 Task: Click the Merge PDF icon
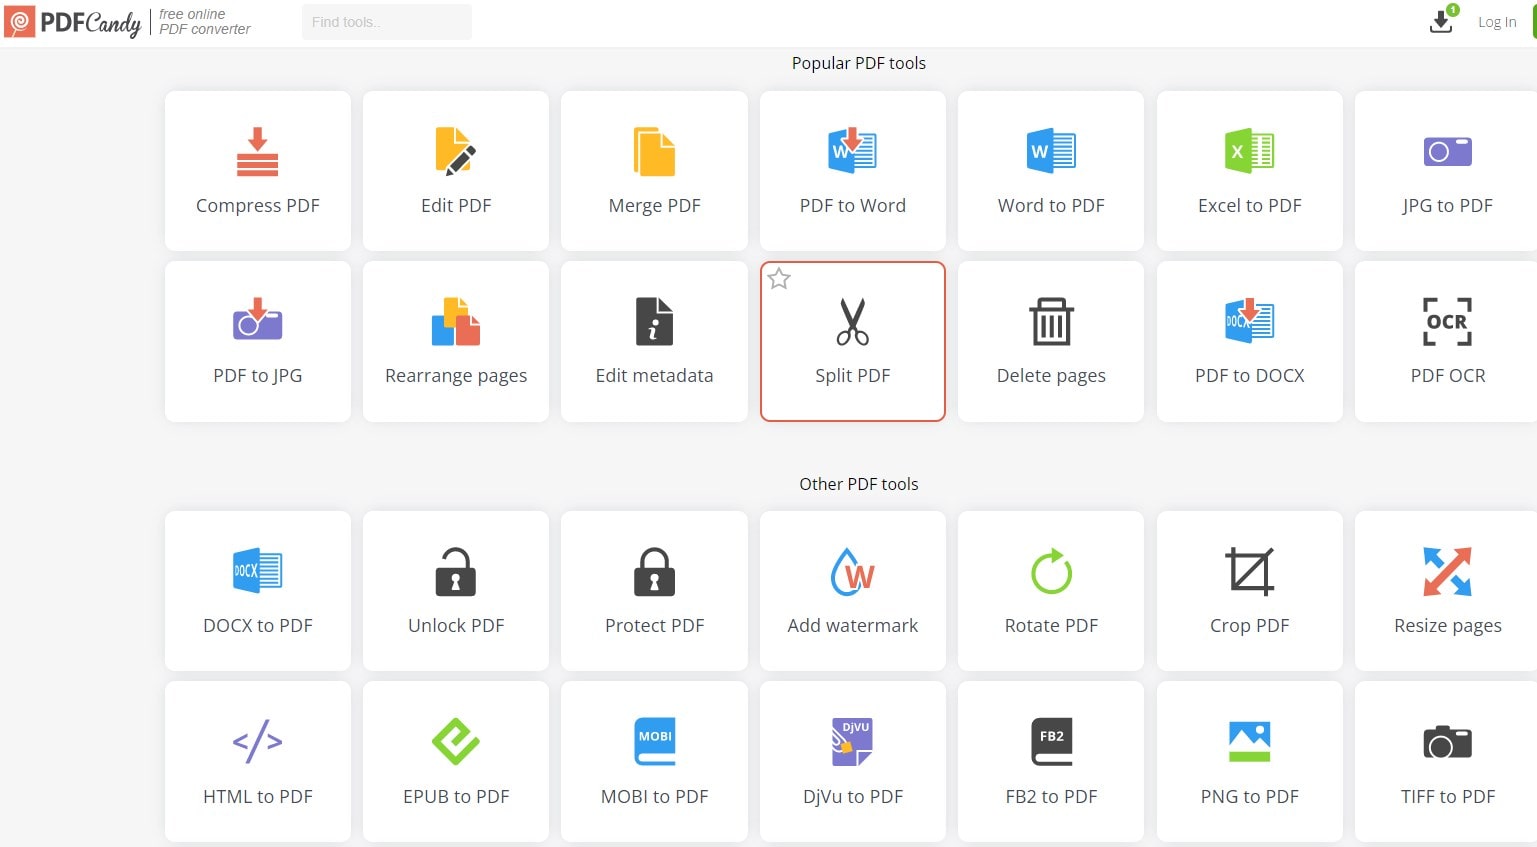(654, 152)
